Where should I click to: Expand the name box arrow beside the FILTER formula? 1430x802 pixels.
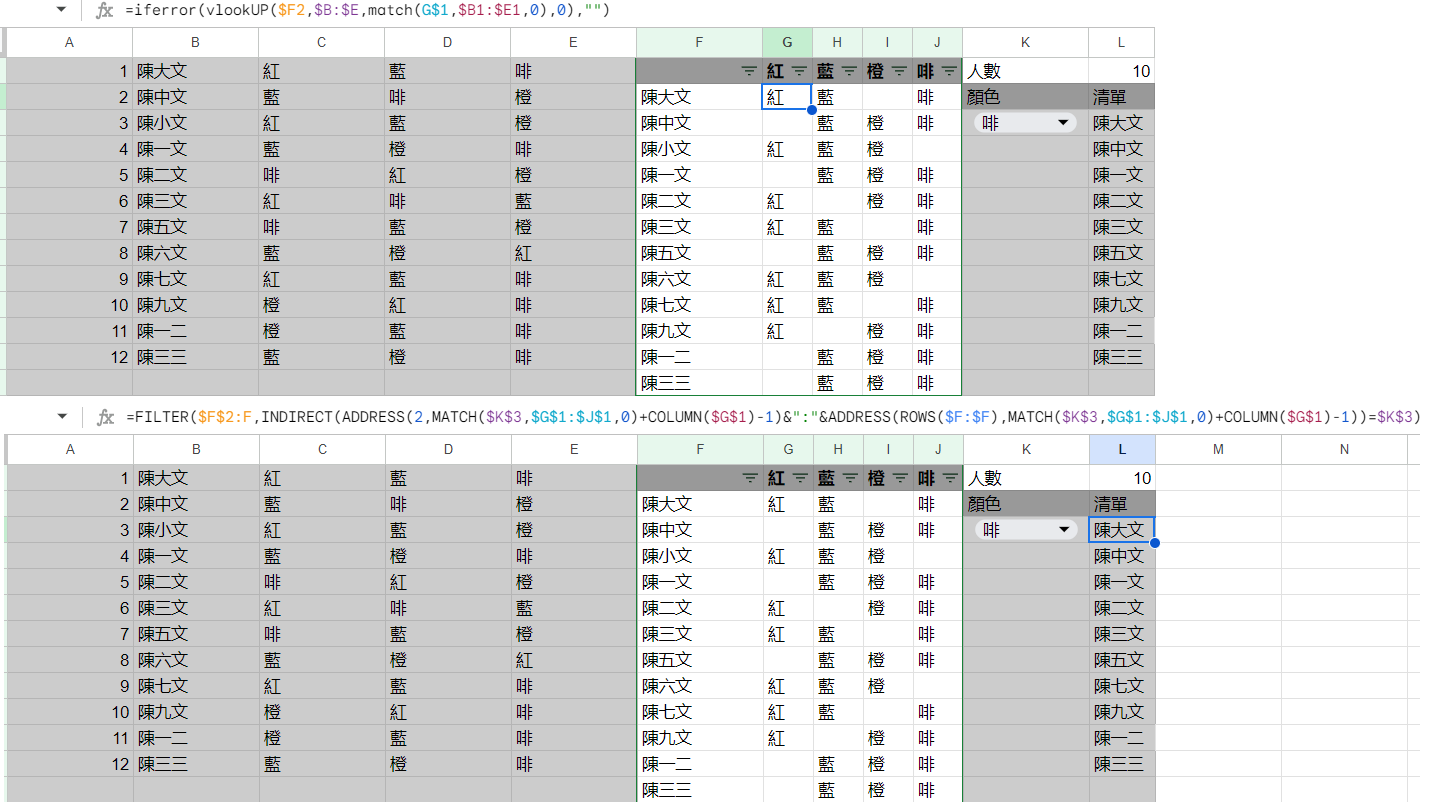[x=62, y=416]
